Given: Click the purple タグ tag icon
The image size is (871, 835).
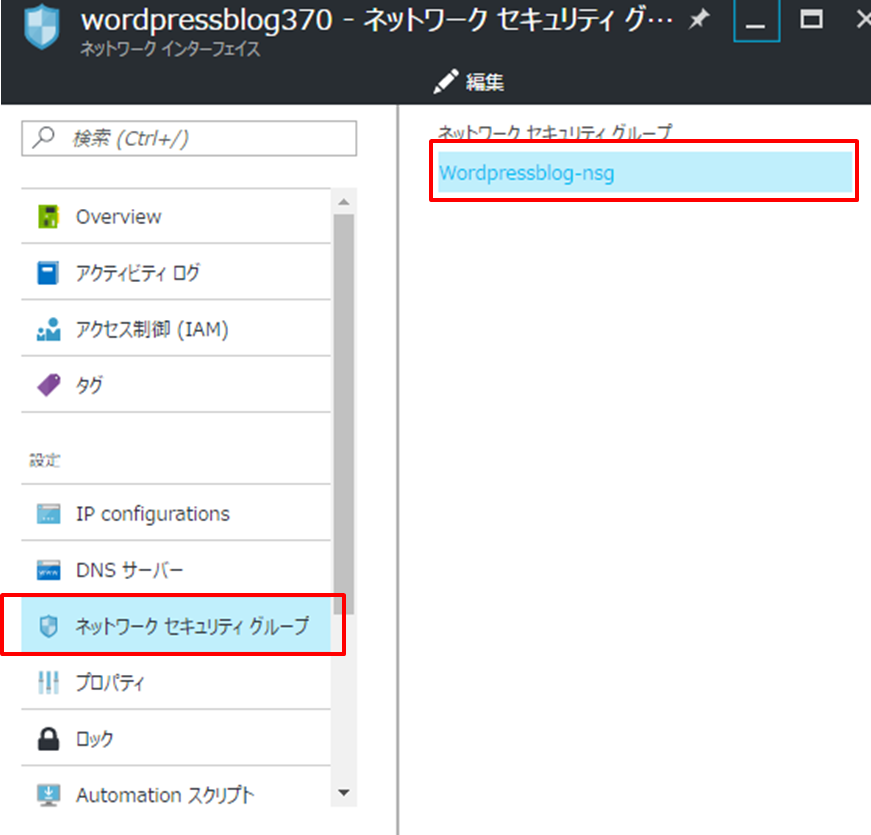Looking at the screenshot, I should click(x=48, y=385).
